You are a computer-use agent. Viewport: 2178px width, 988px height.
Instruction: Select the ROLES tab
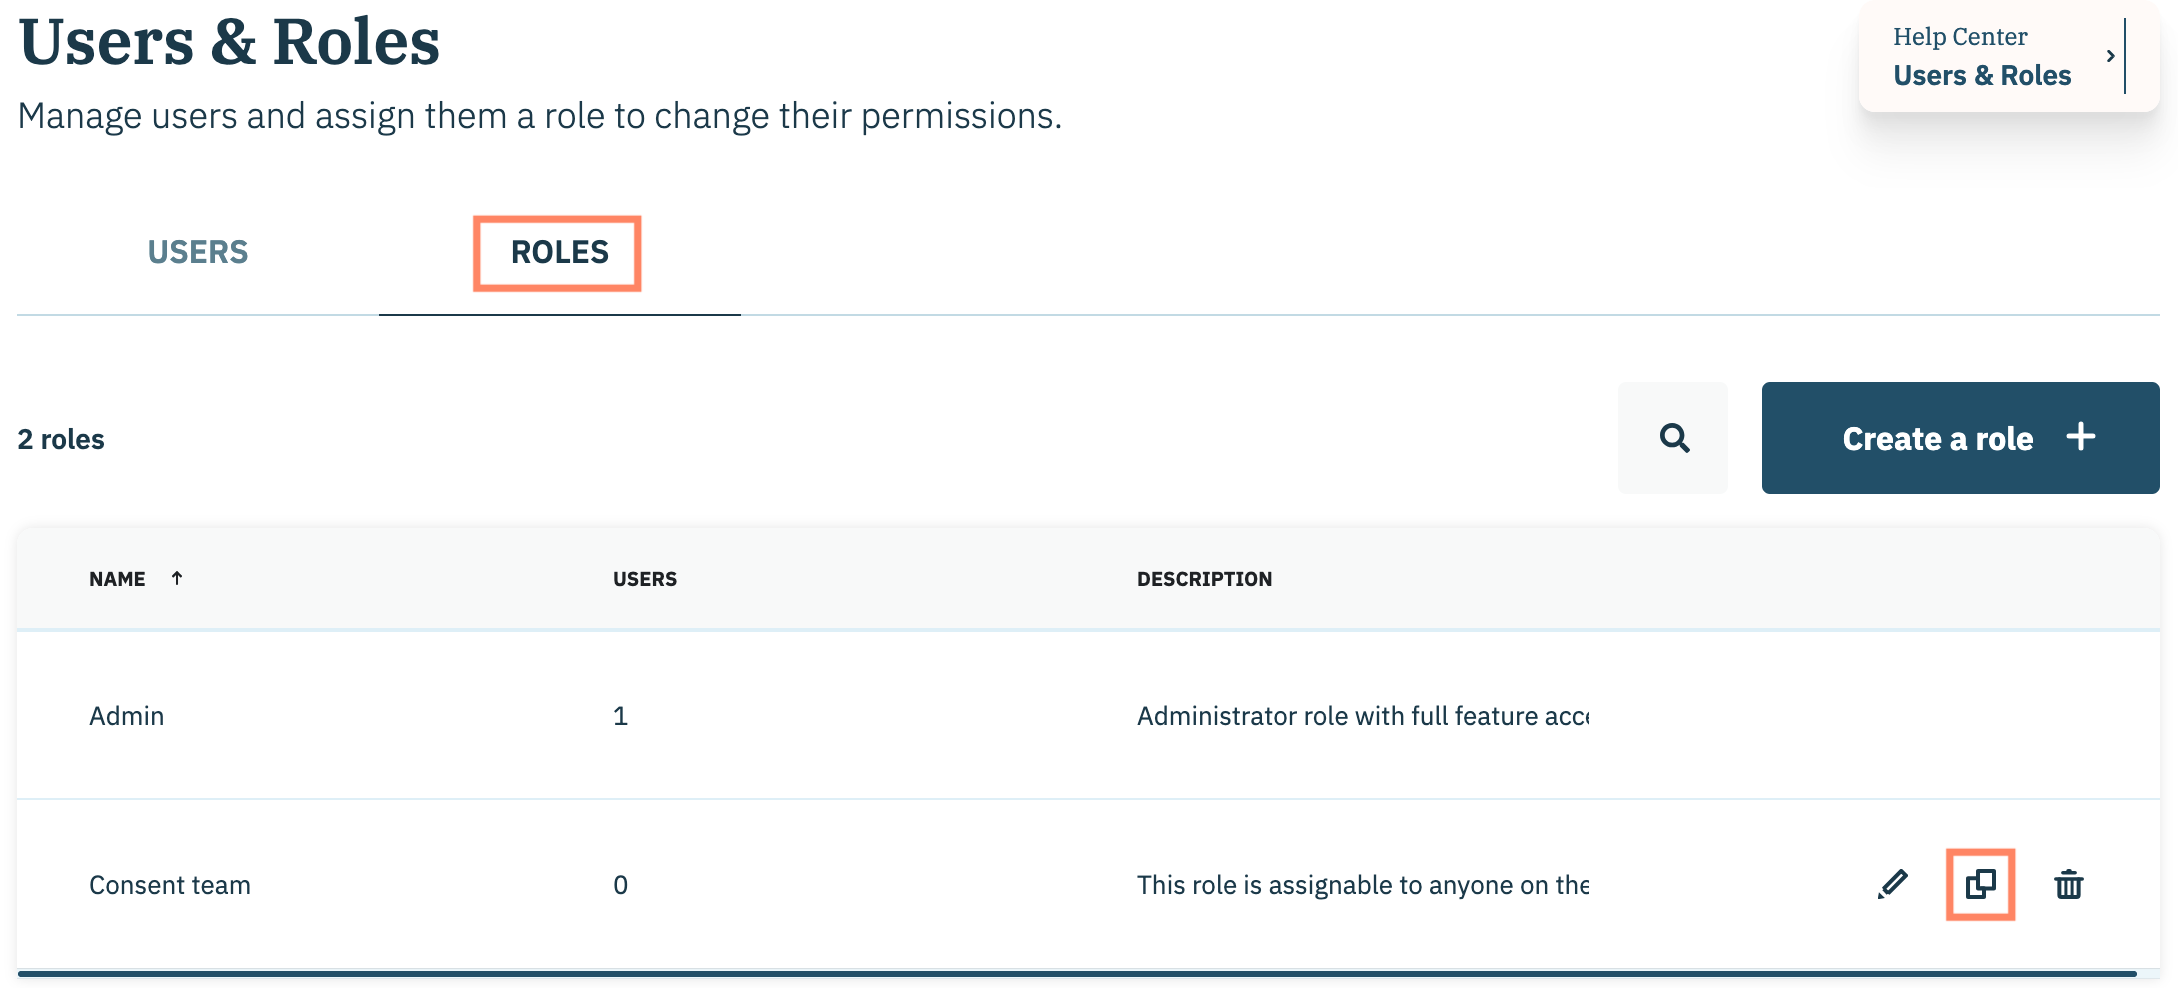[559, 252]
